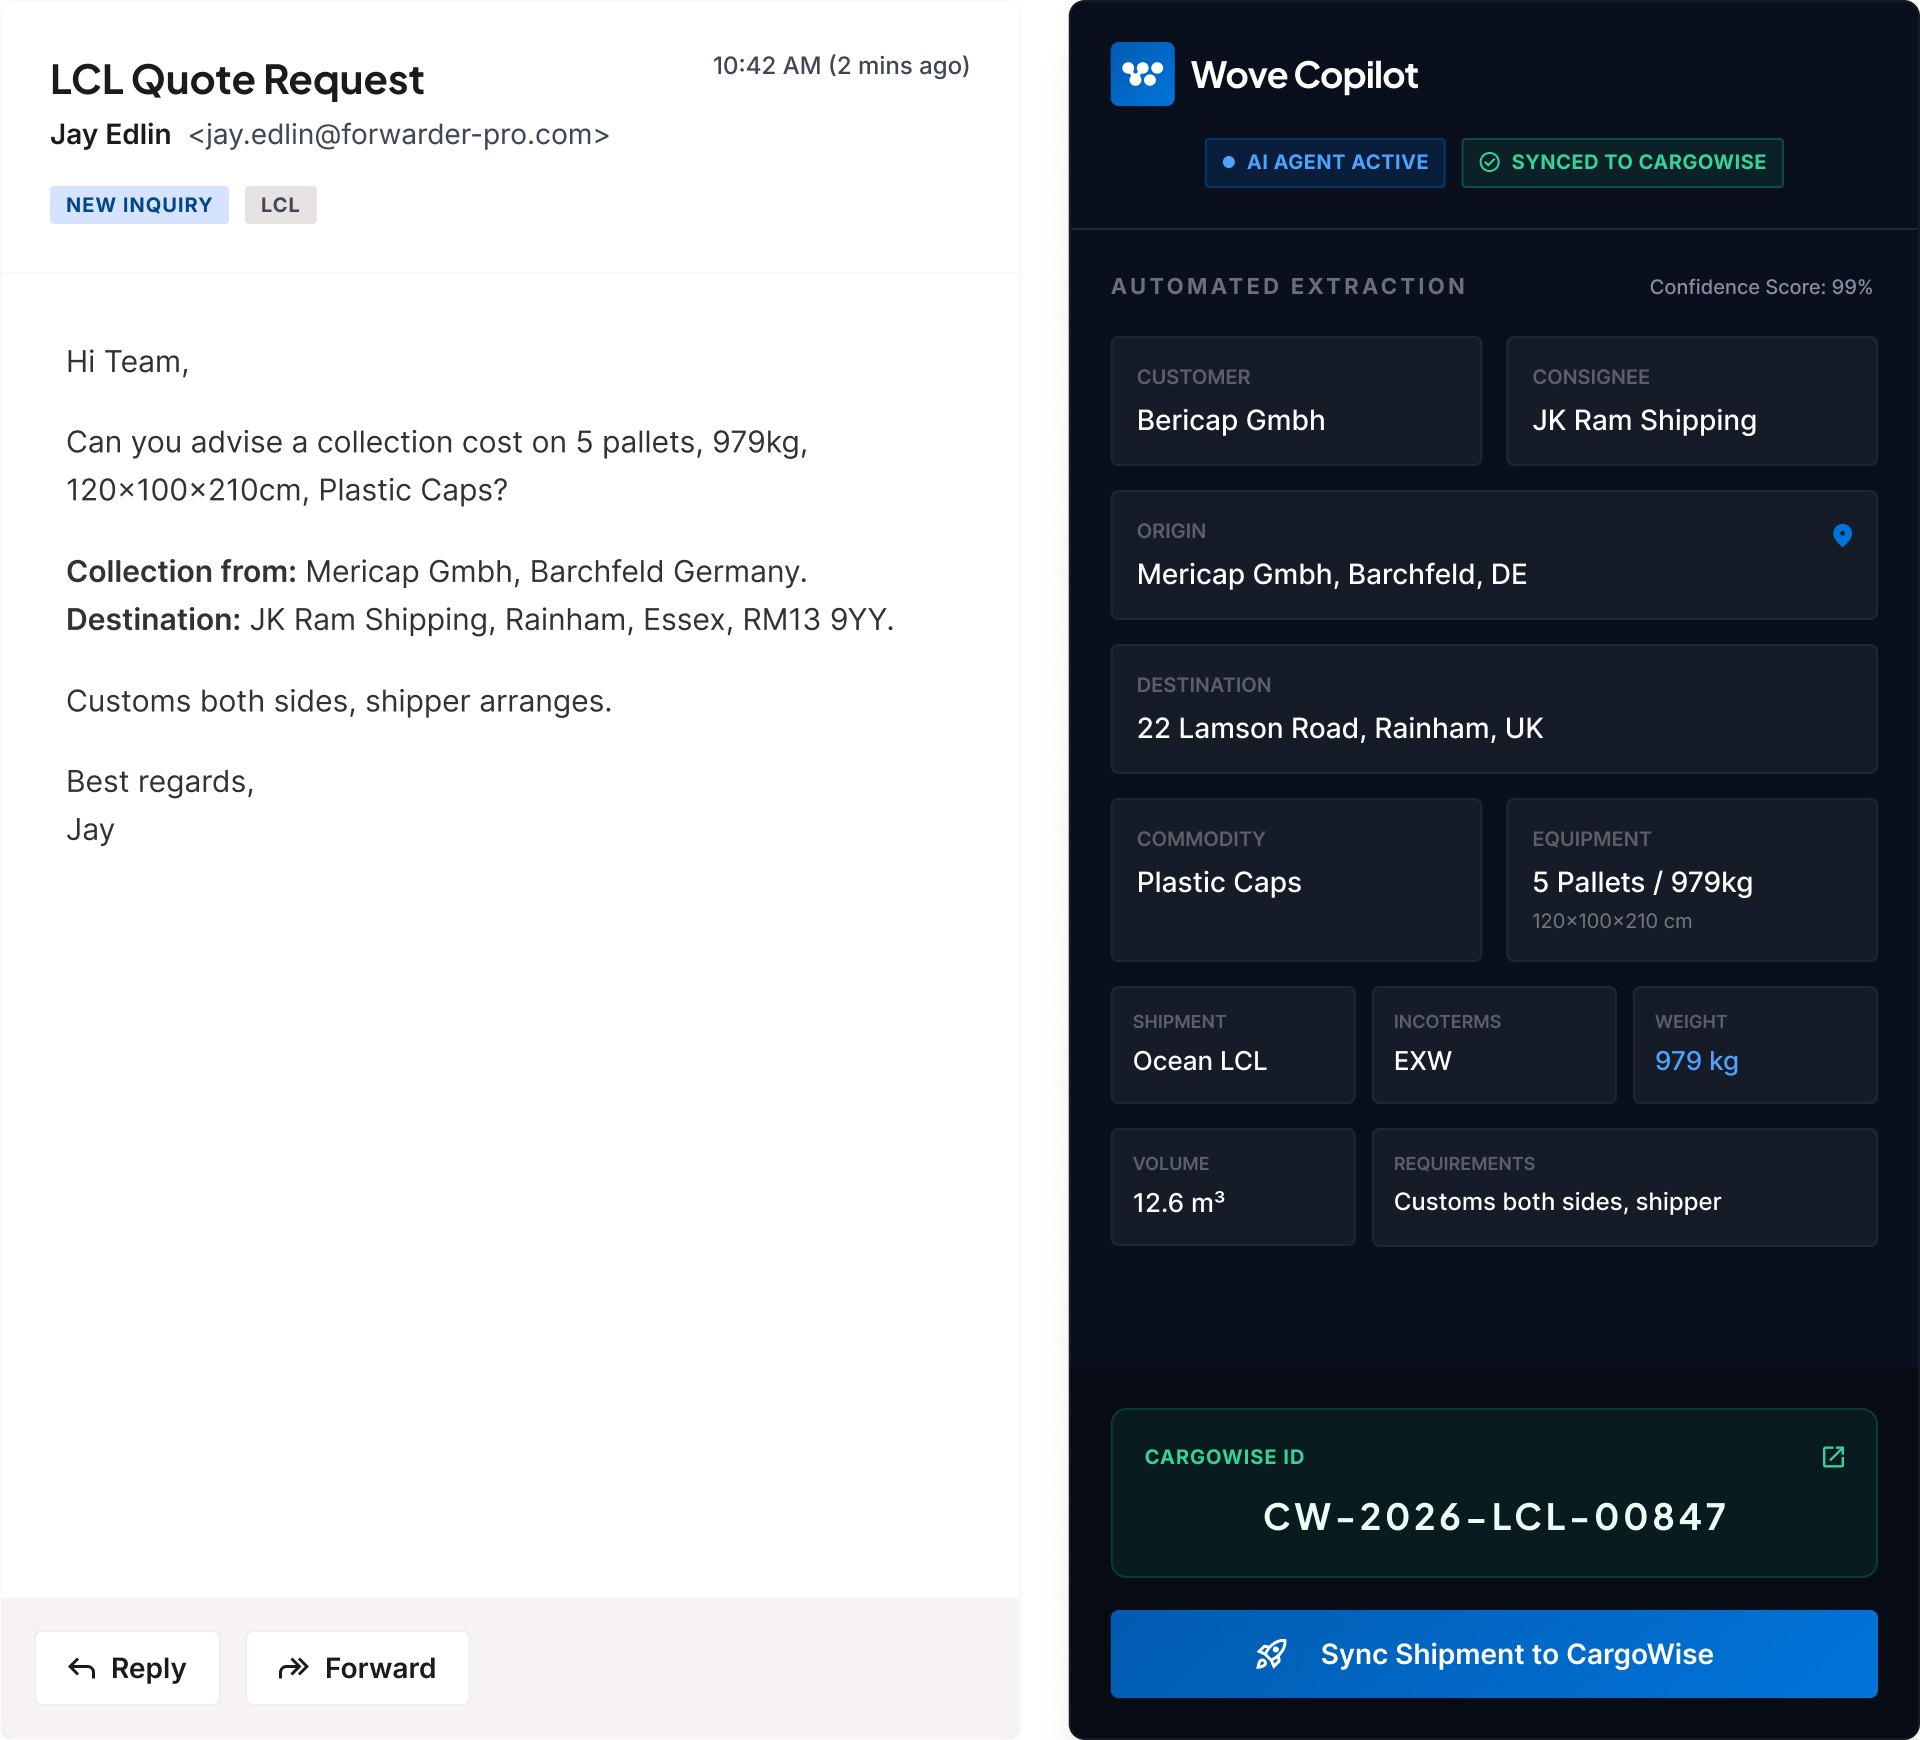Click the reply arrow icon

pyautogui.click(x=83, y=1668)
